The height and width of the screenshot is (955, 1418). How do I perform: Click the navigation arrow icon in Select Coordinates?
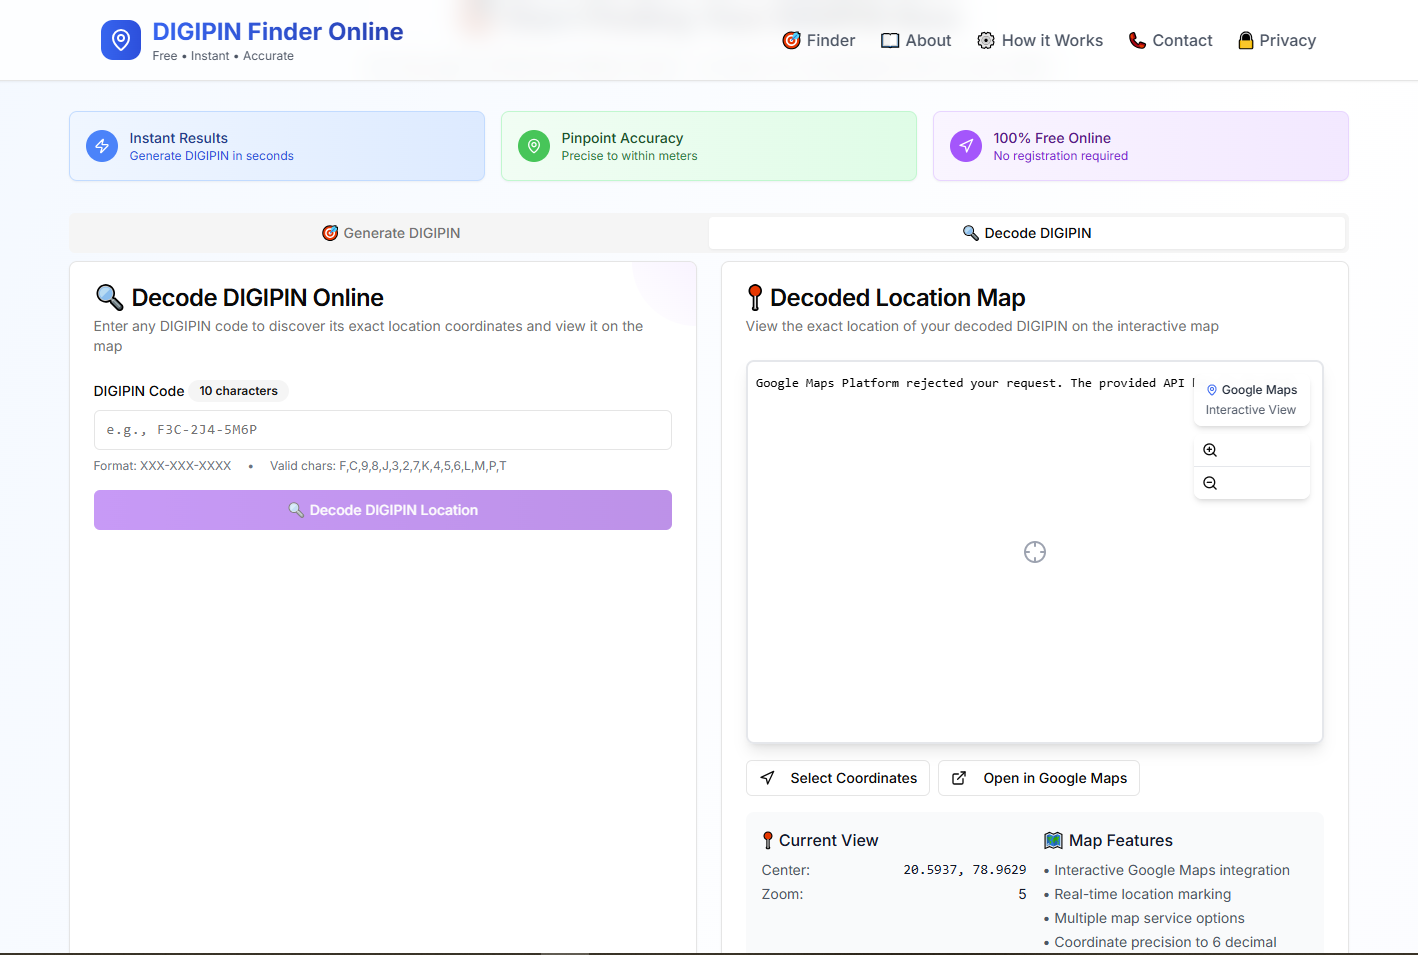click(x=767, y=778)
